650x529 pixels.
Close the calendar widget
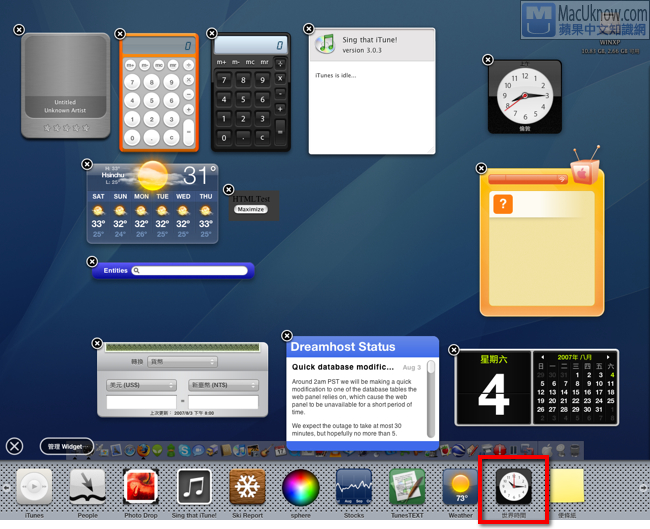[454, 350]
